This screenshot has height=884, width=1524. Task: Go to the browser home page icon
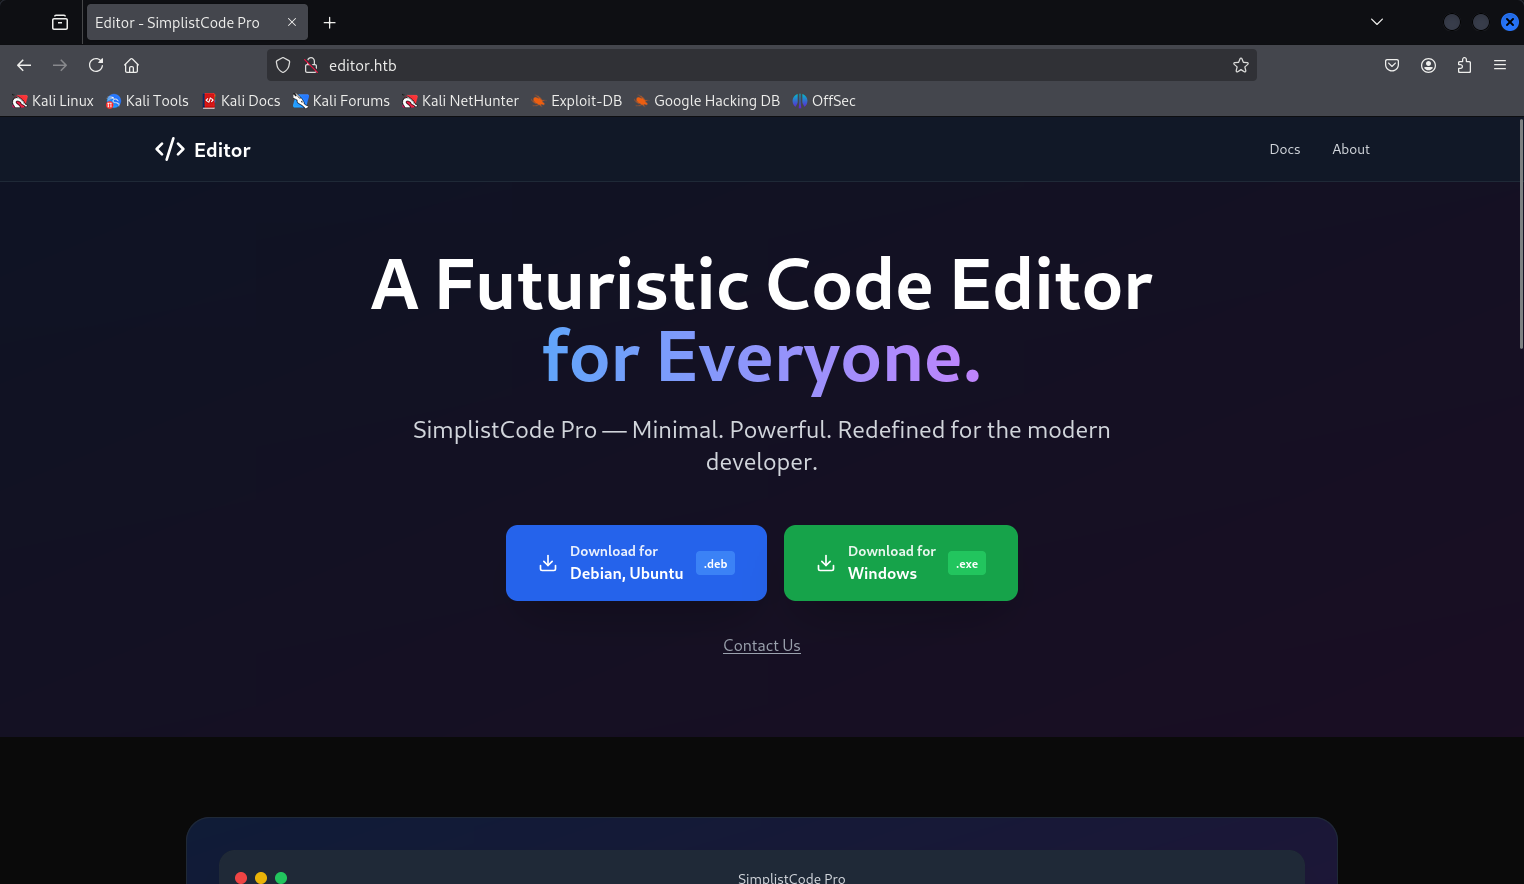tap(131, 65)
